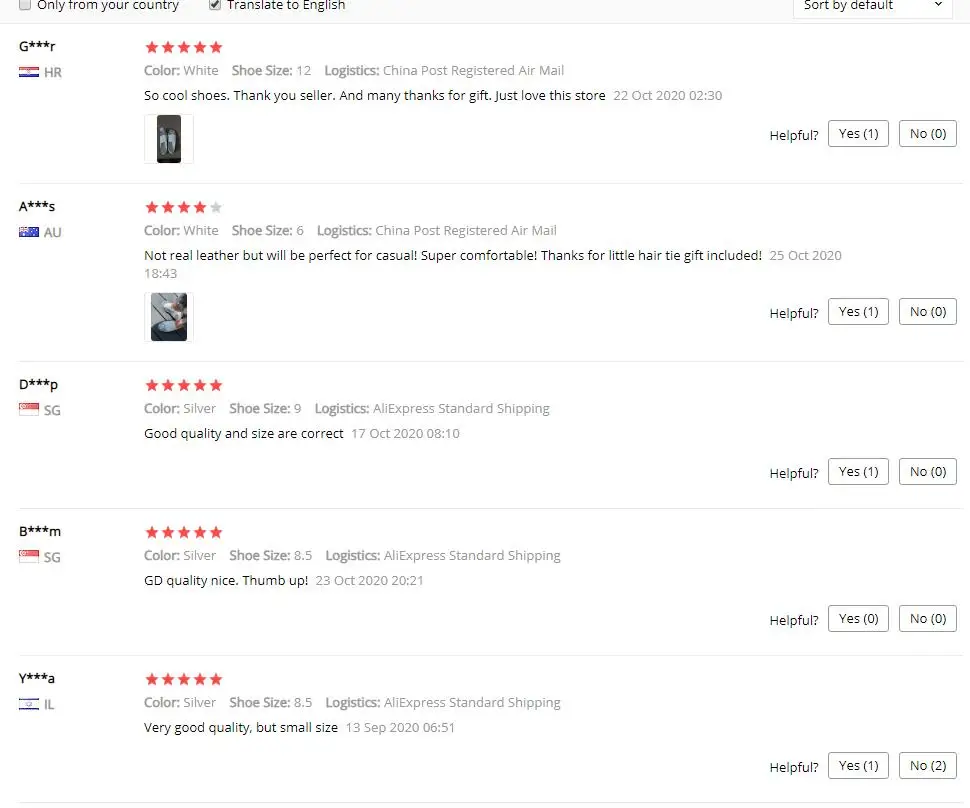Vote No (0) on A***s's review

(927, 312)
